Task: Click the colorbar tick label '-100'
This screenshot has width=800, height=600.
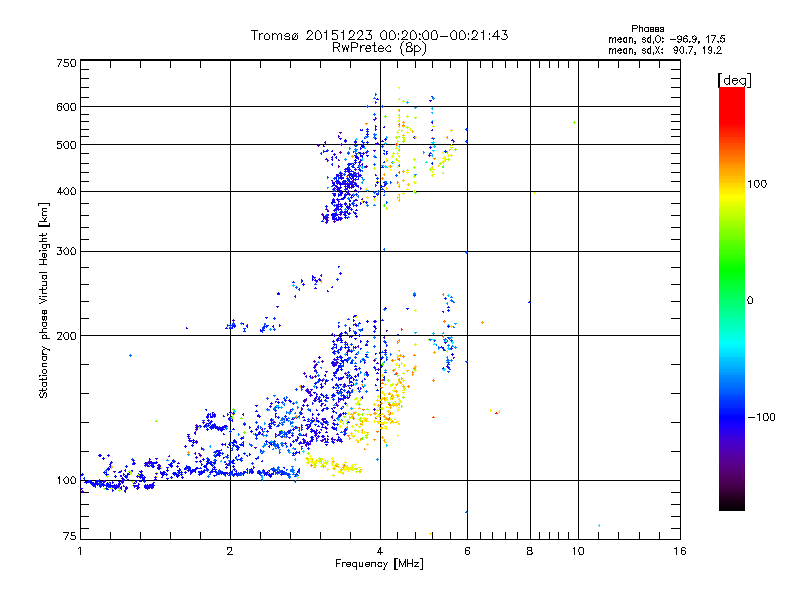Action: pyautogui.click(x=761, y=417)
